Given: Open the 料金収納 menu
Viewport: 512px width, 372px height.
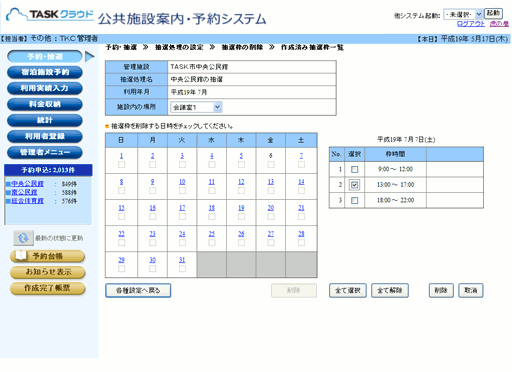Looking at the screenshot, I should click(x=45, y=104).
